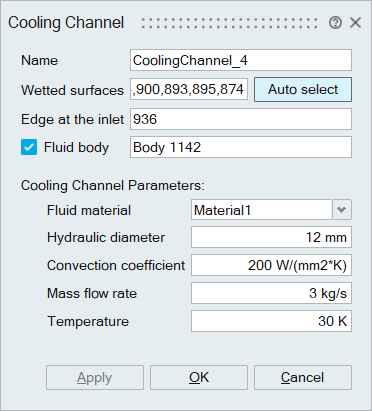
Task: Edit the Hydraulic diameter value 12 mm
Action: pos(271,237)
